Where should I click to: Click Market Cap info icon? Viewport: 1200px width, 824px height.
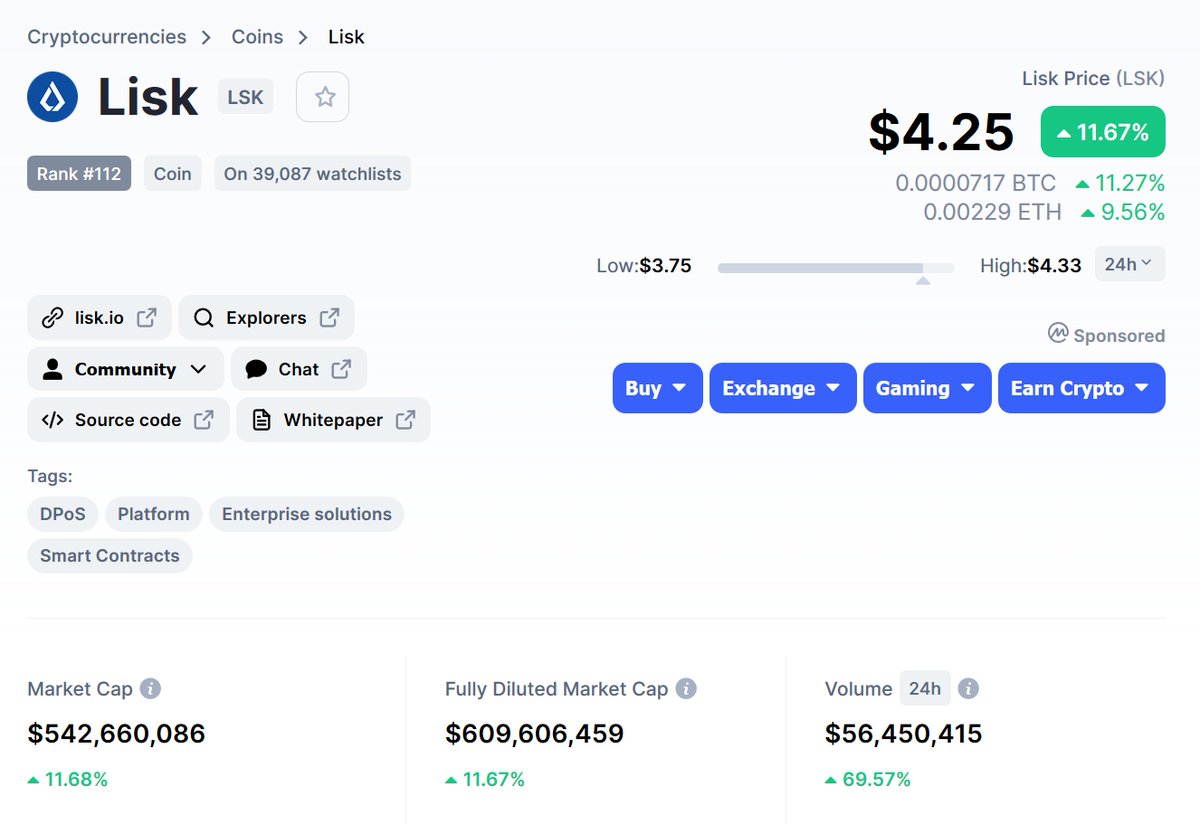click(150, 689)
